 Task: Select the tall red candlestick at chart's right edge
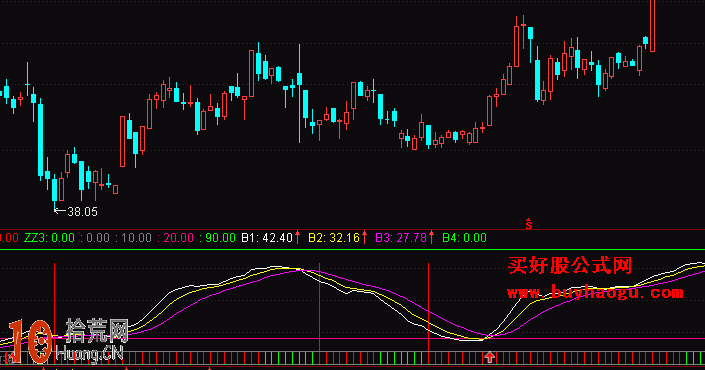(652, 26)
